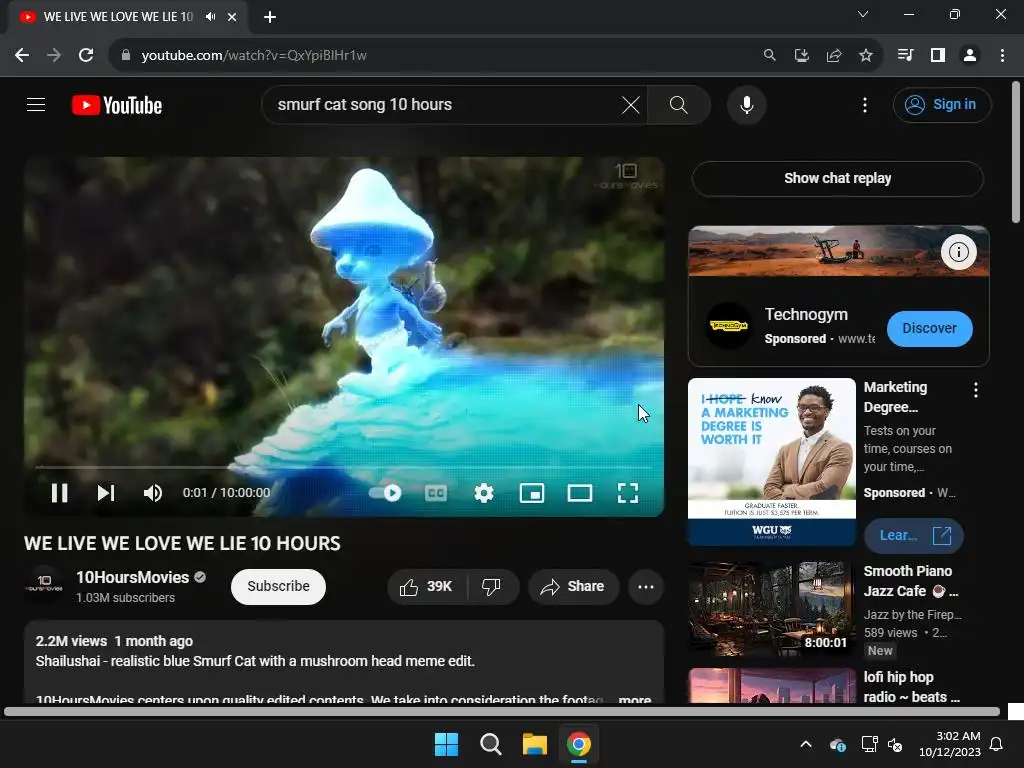Search with your voice microphone
This screenshot has width=1024, height=768.
tap(746, 104)
